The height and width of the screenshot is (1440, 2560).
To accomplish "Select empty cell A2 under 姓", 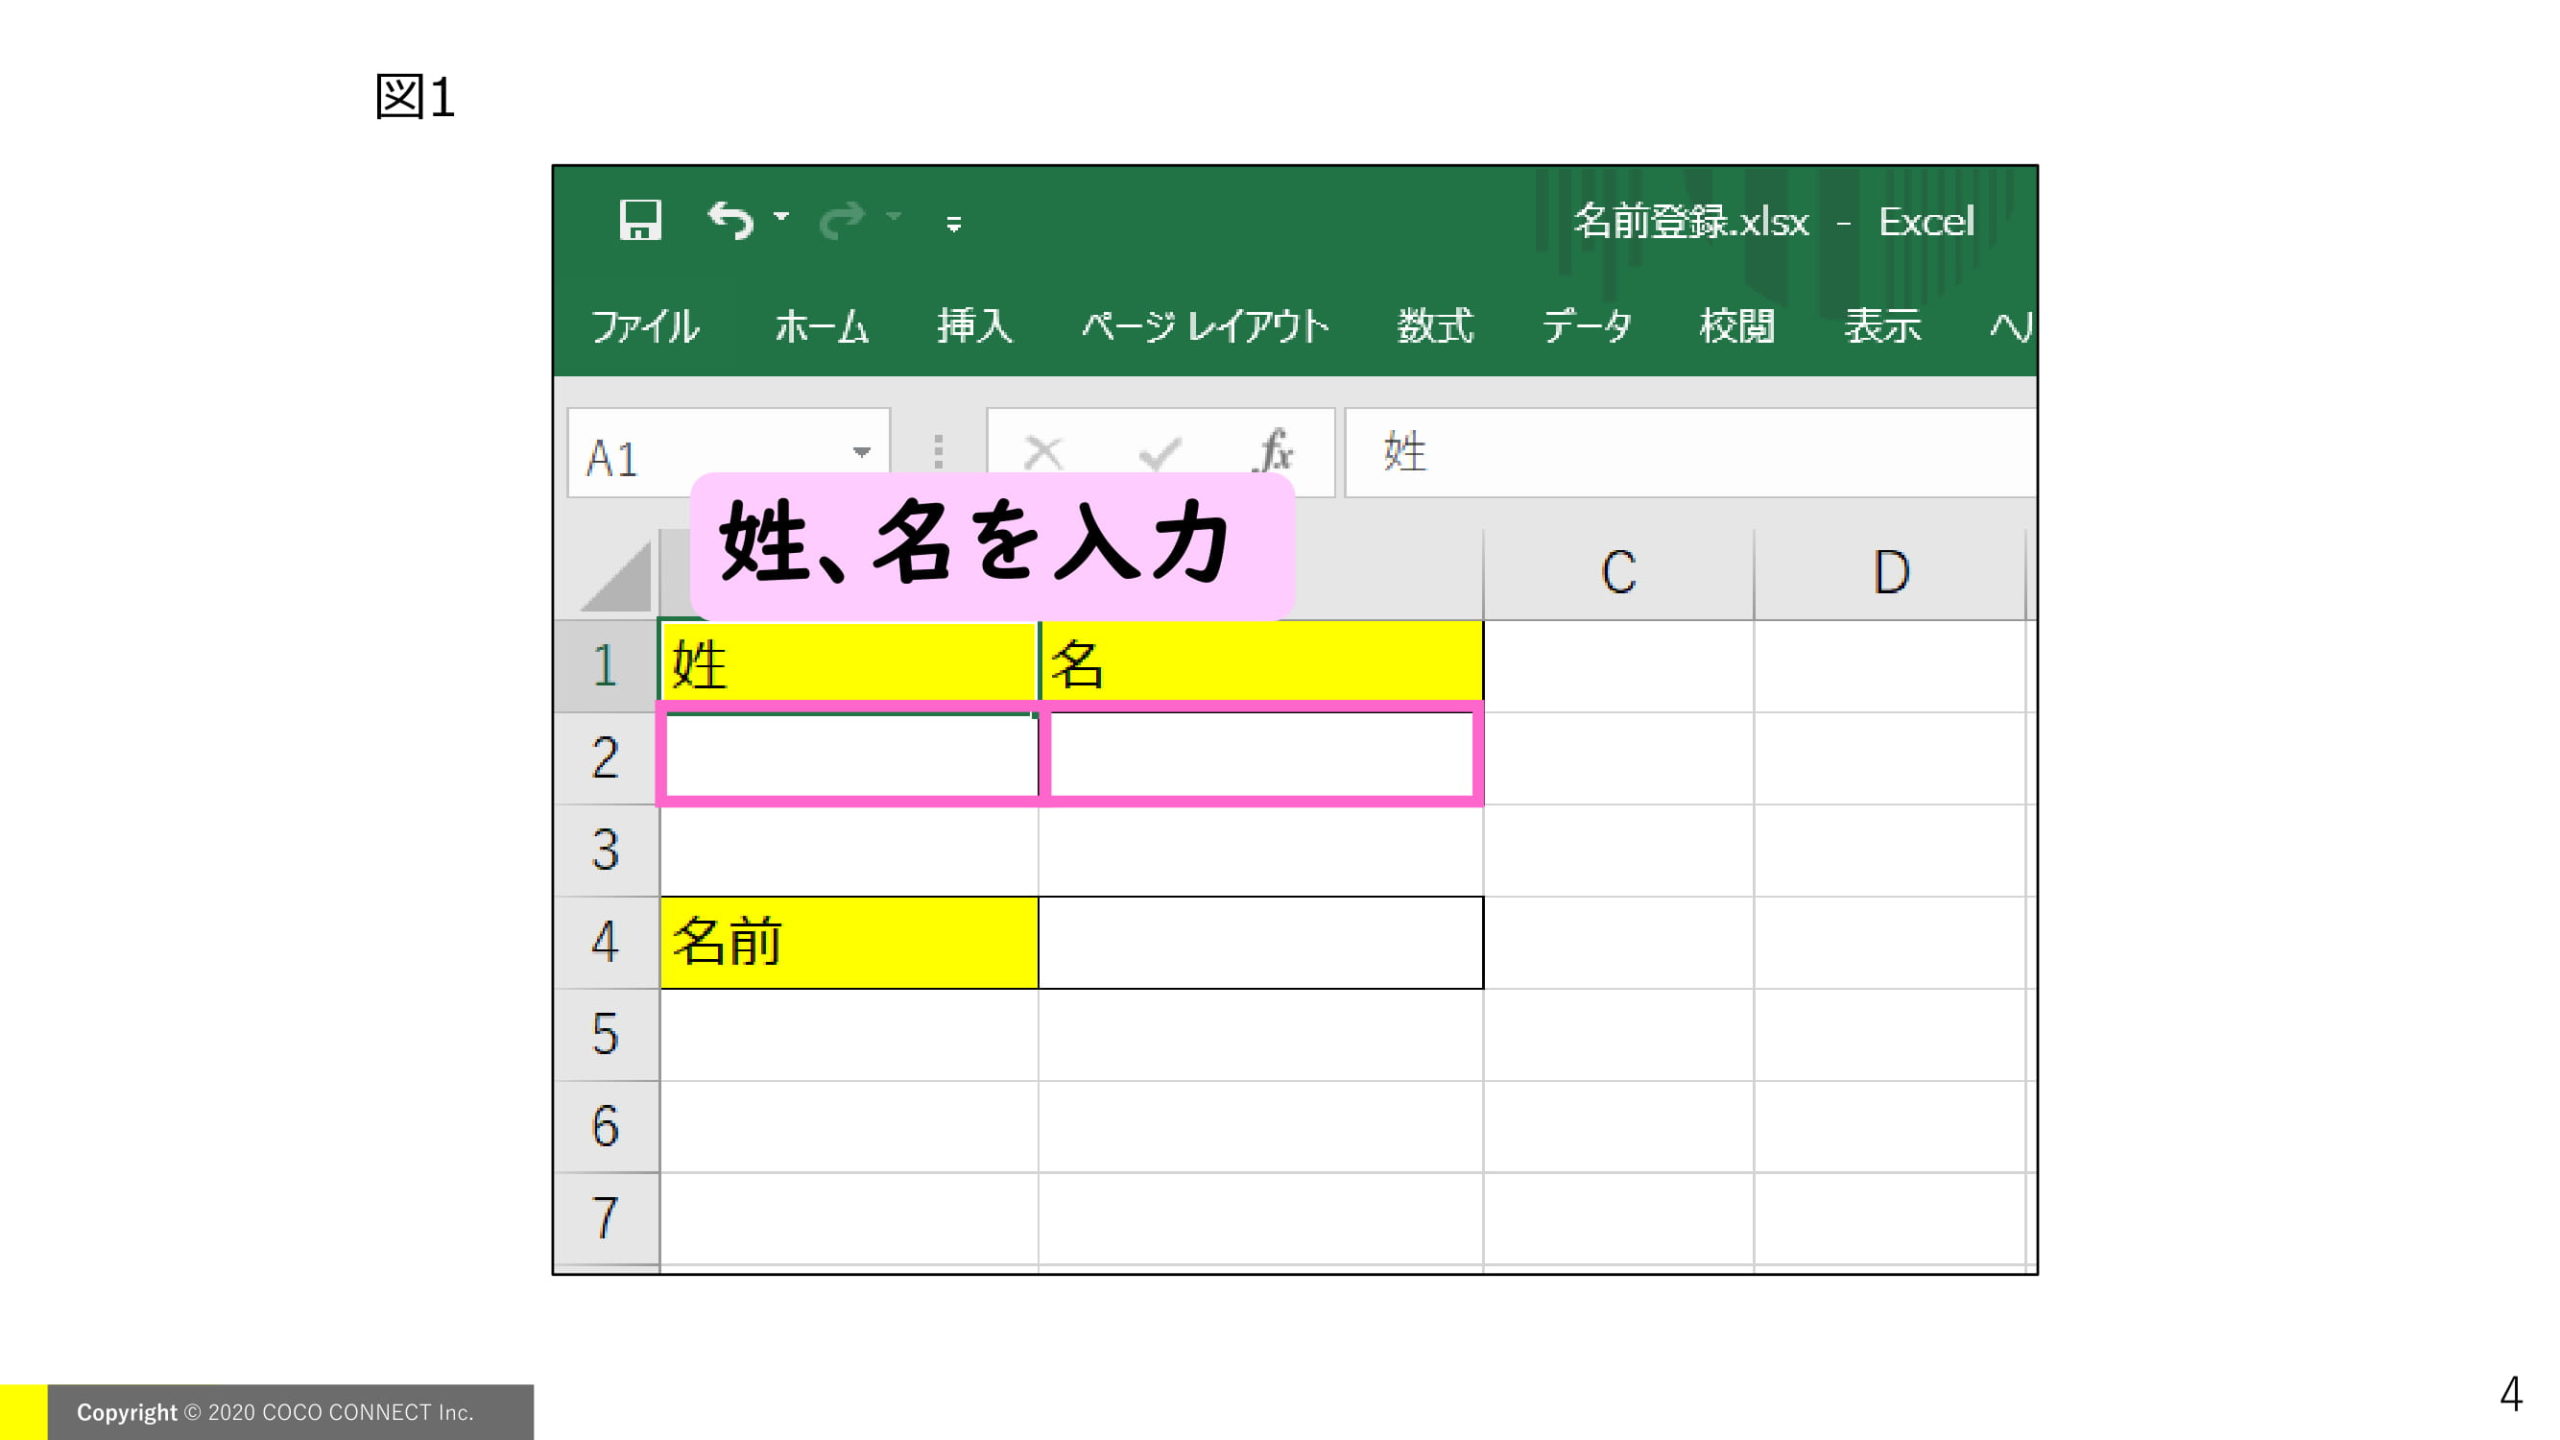I will [848, 757].
